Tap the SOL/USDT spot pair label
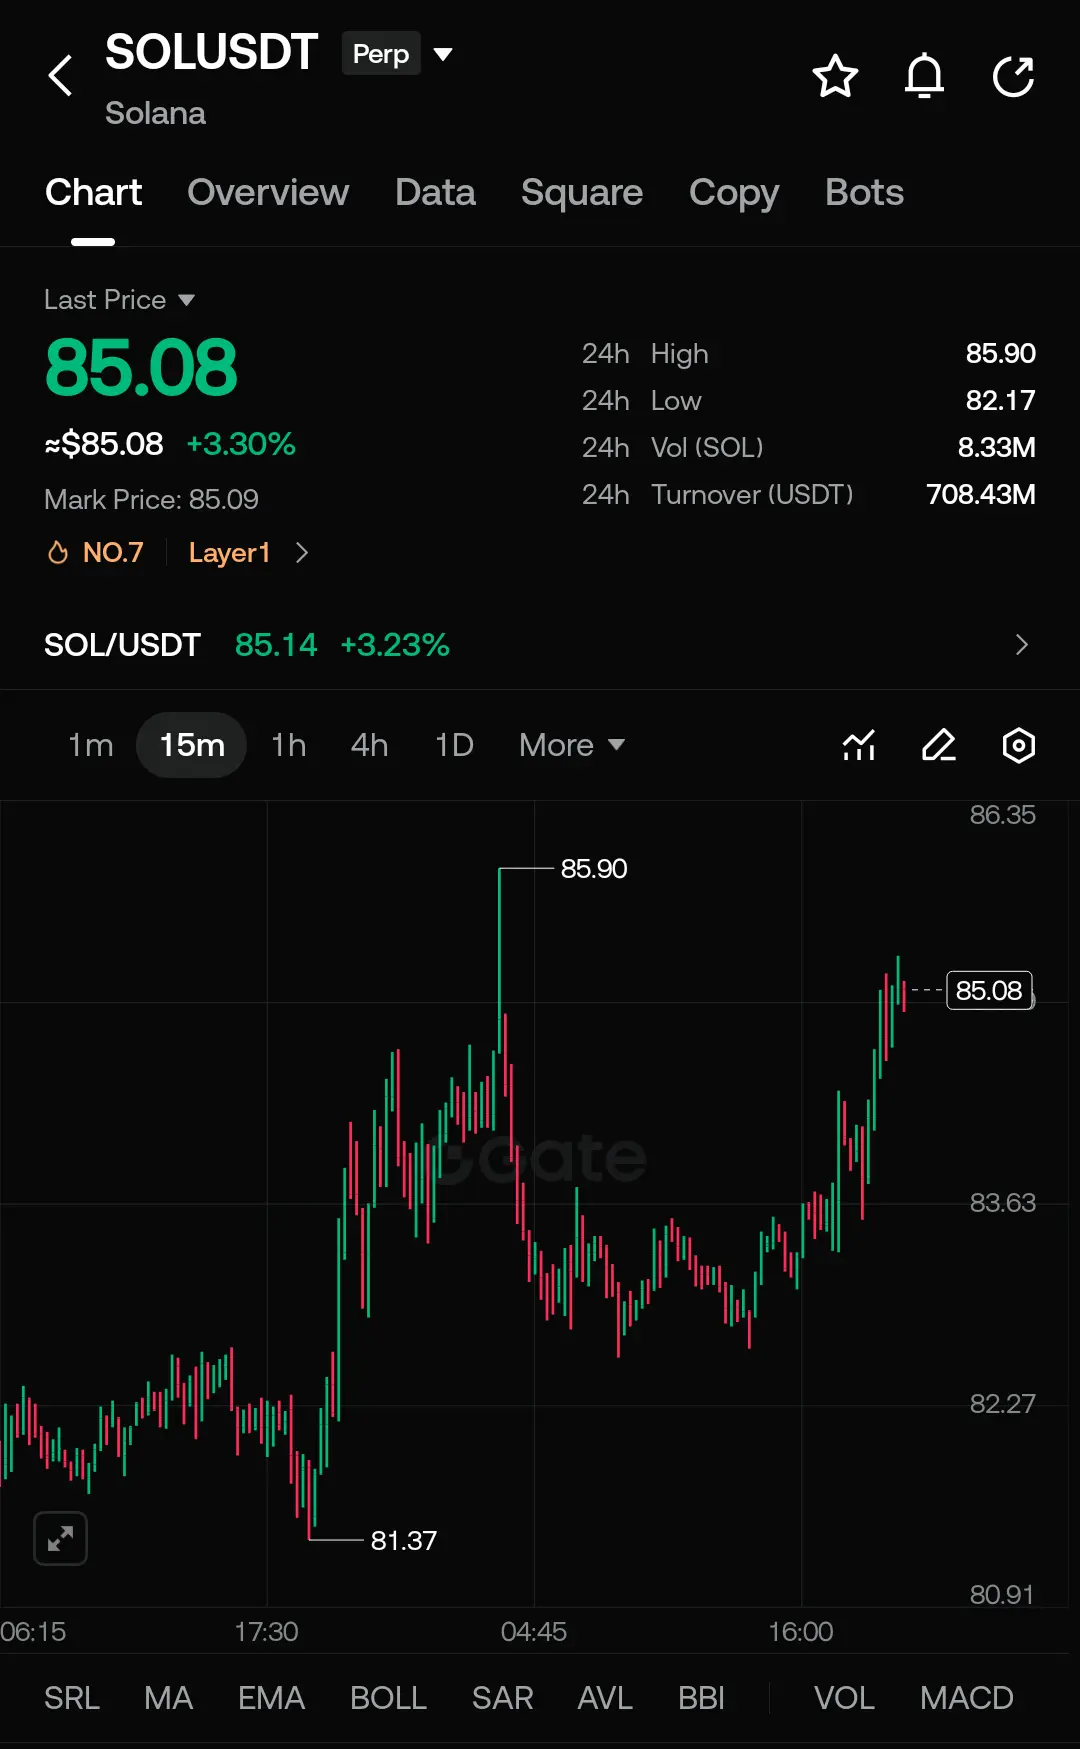 pyautogui.click(x=122, y=645)
